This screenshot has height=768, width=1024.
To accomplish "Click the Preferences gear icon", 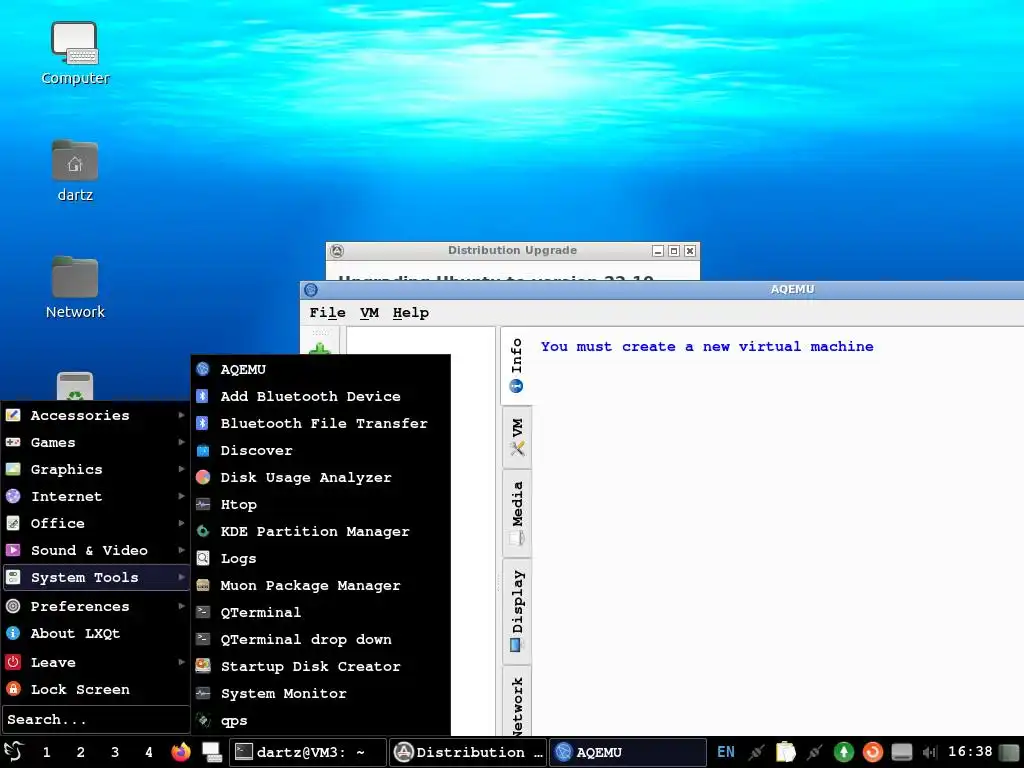I will click(13, 606).
